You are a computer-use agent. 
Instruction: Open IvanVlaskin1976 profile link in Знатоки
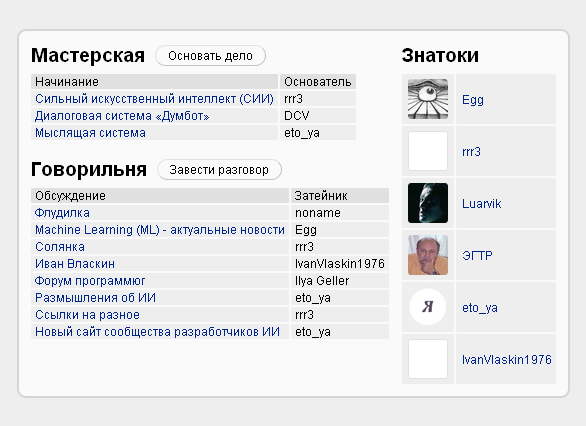pyautogui.click(x=507, y=359)
